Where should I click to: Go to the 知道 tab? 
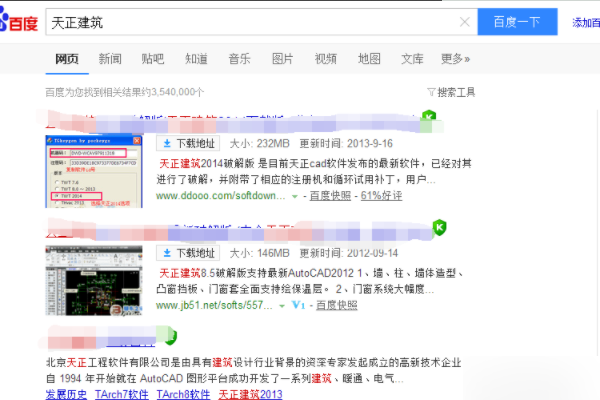[x=196, y=59]
